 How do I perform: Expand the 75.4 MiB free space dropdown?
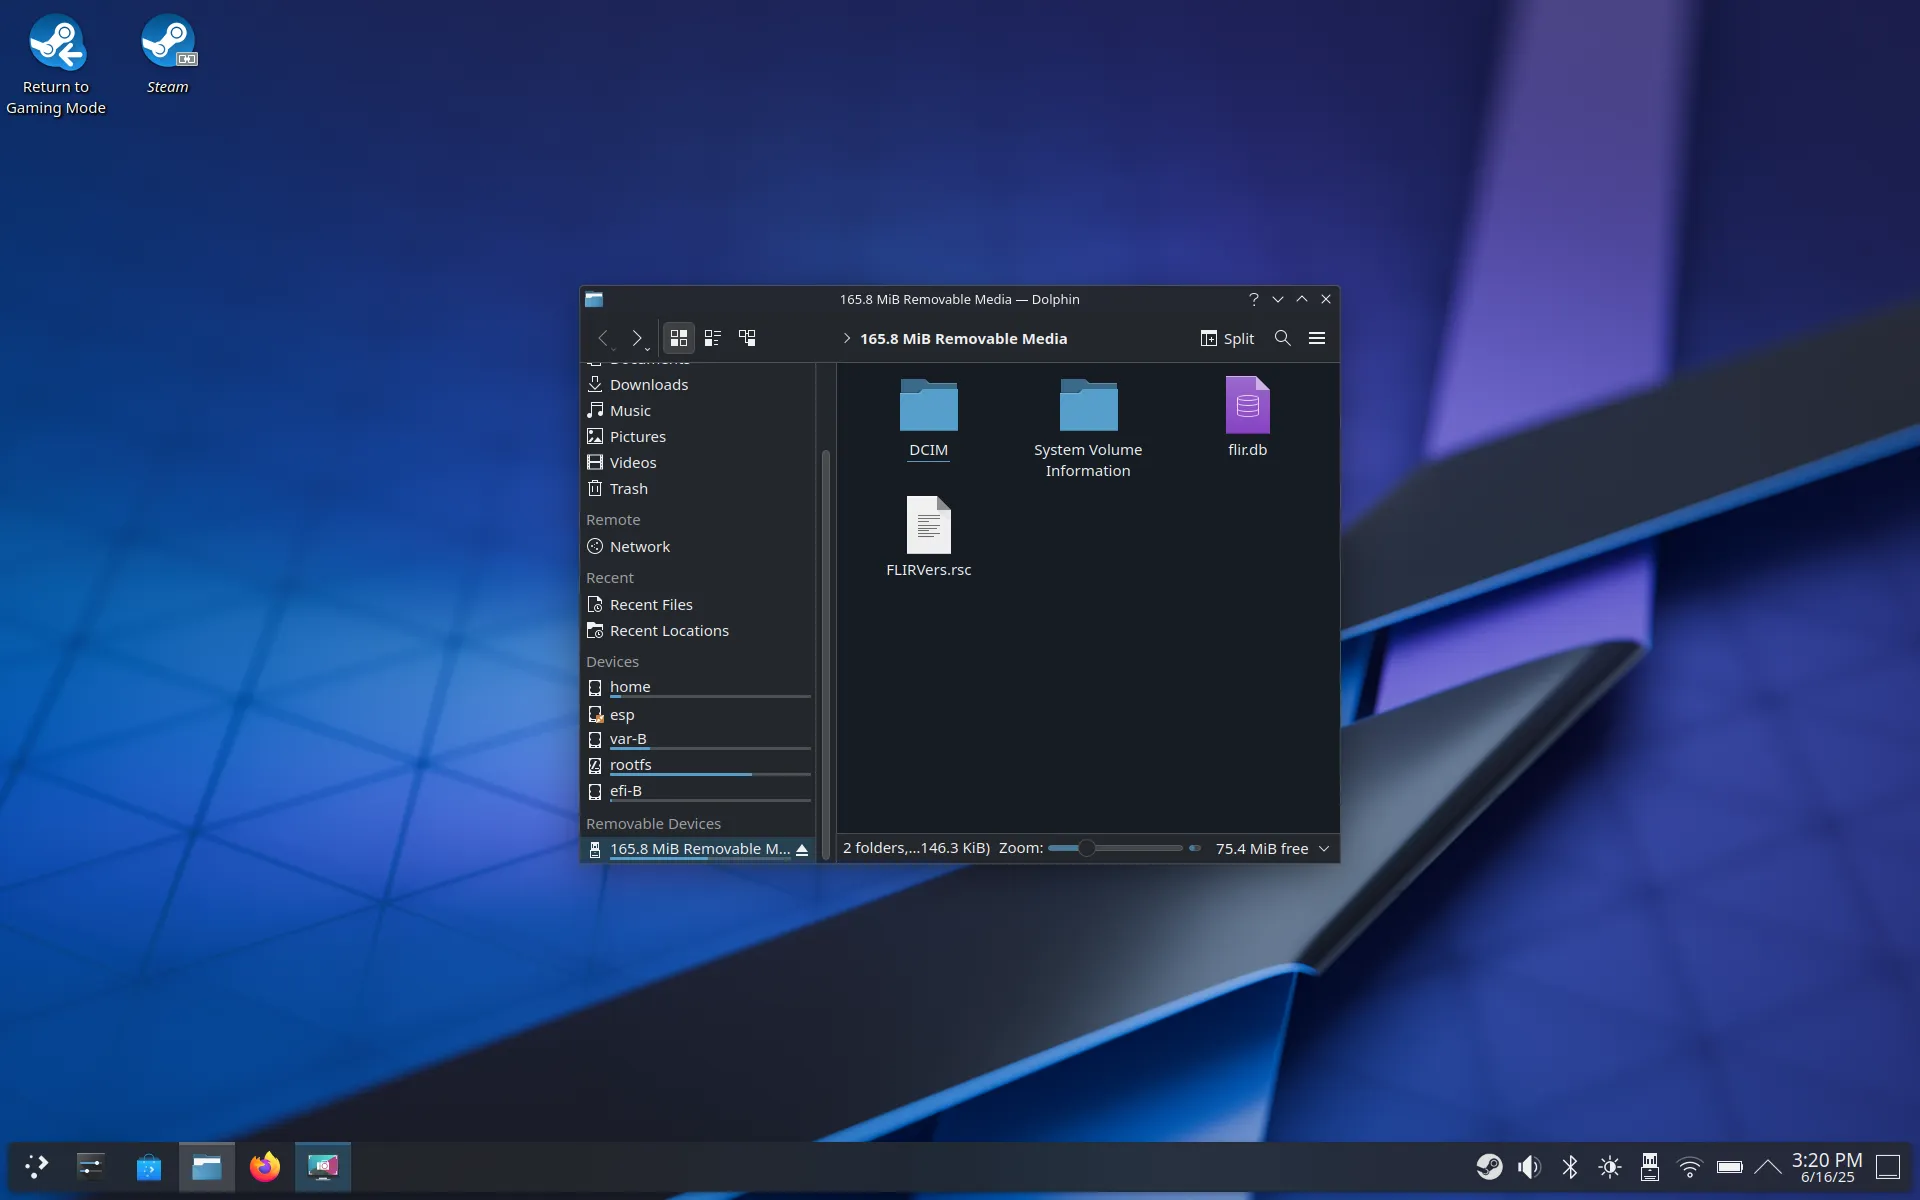coord(1324,849)
